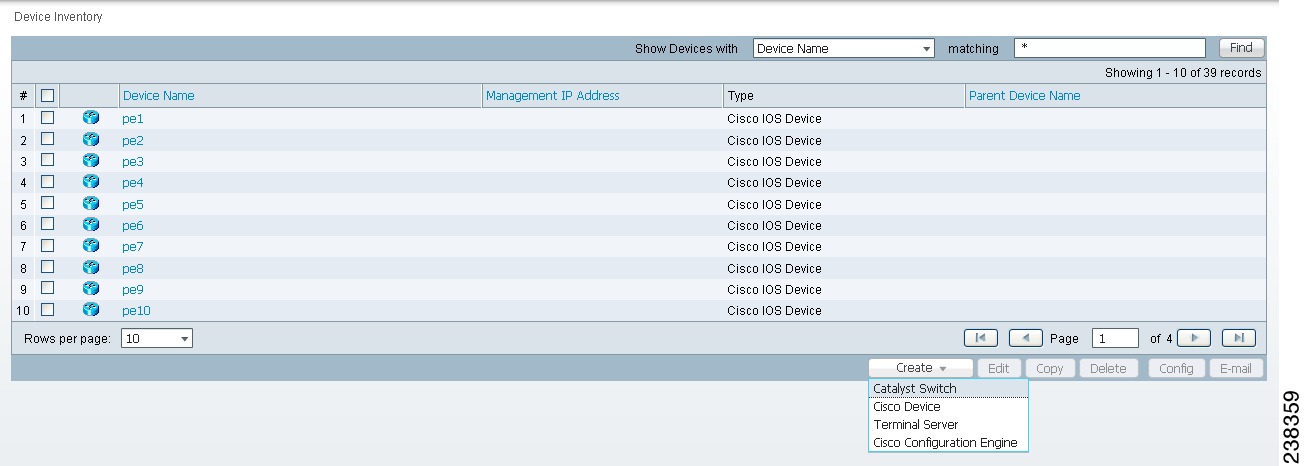Sort by the Management IP Address column header
The height and width of the screenshot is (466, 1306).
point(552,96)
